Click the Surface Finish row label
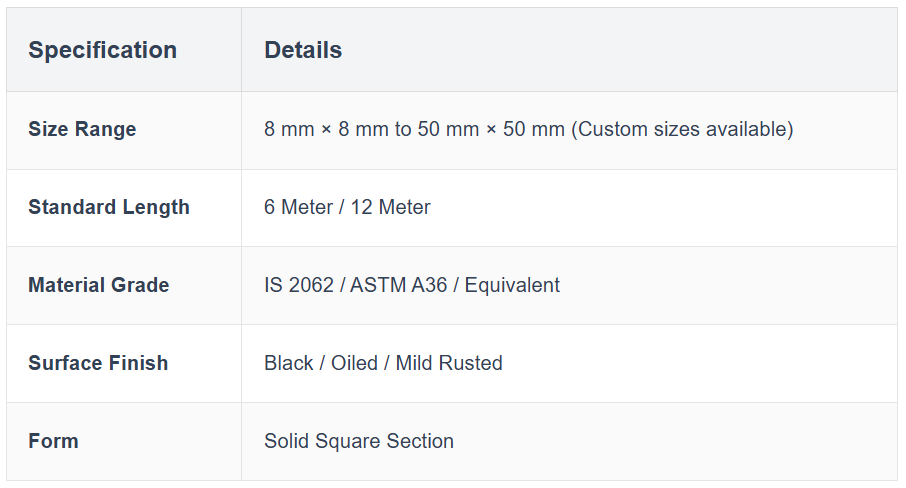The image size is (906, 488). pyautogui.click(x=98, y=363)
